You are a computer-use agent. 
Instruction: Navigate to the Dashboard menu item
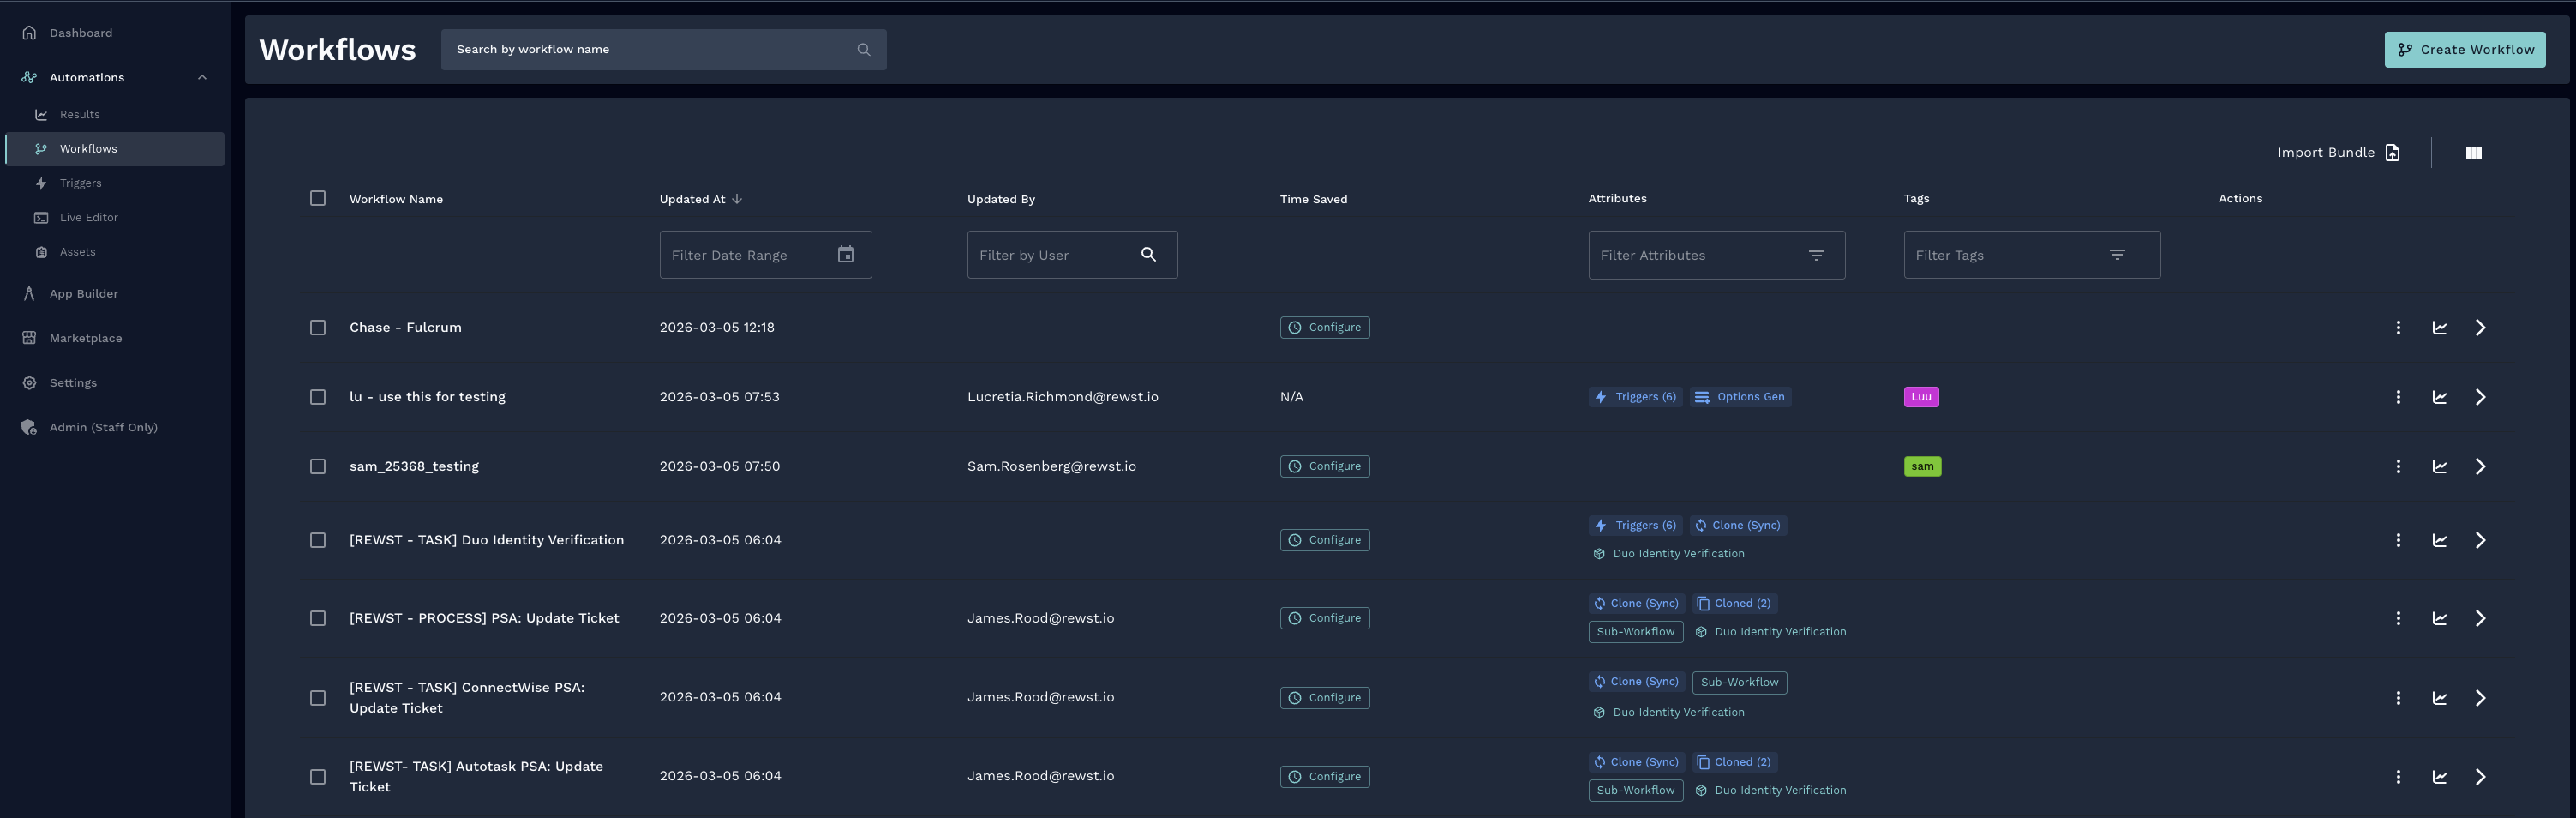[80, 32]
